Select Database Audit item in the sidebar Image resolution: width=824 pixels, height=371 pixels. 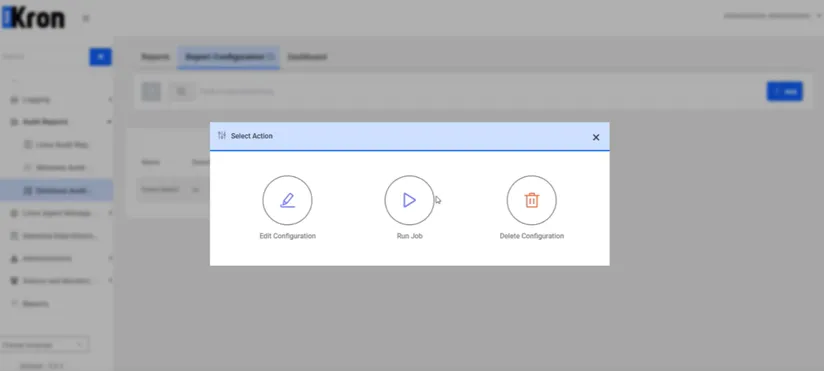point(57,191)
